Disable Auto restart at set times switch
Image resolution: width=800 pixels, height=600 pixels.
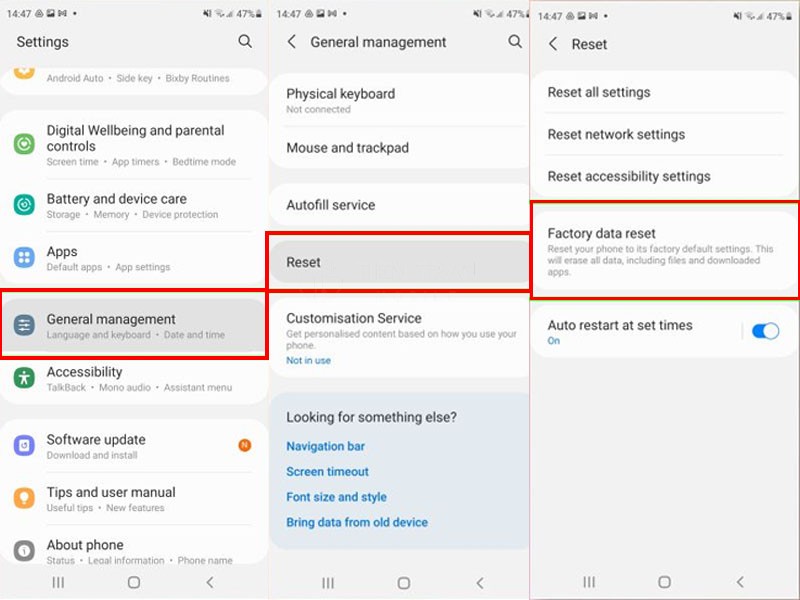pos(765,331)
